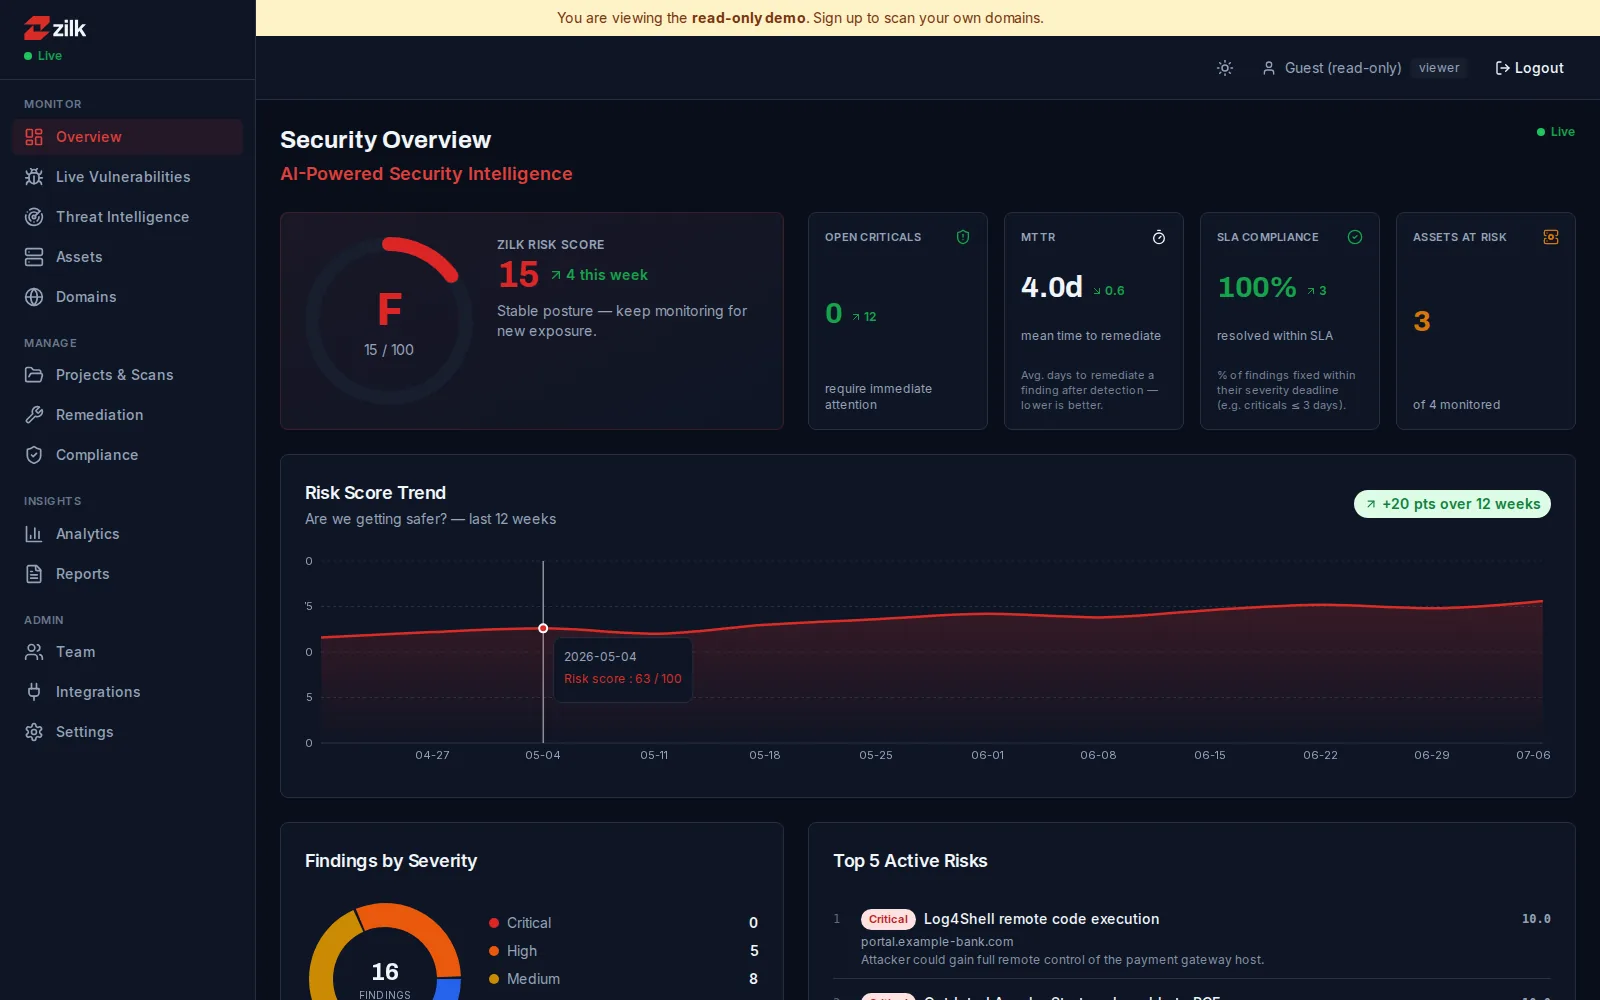Open the Domains globe icon
This screenshot has height=1000, width=1600.
34,297
